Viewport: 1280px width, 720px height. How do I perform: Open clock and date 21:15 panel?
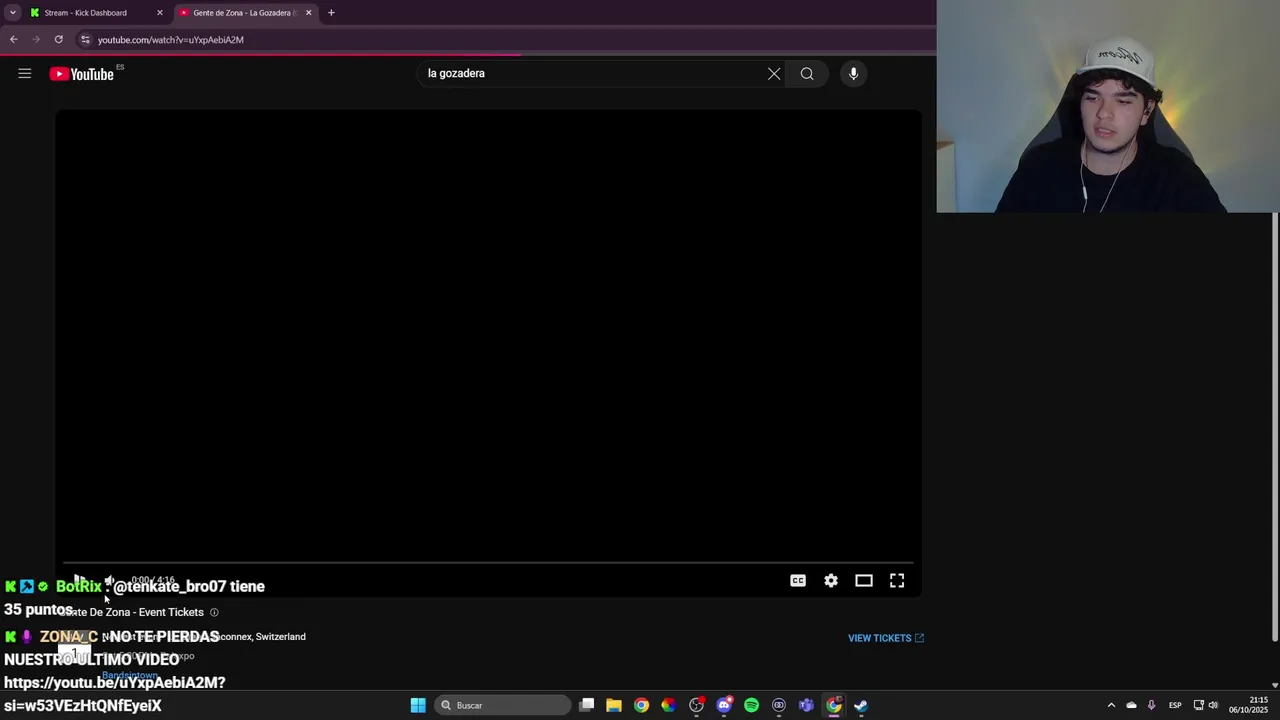[1250, 705]
